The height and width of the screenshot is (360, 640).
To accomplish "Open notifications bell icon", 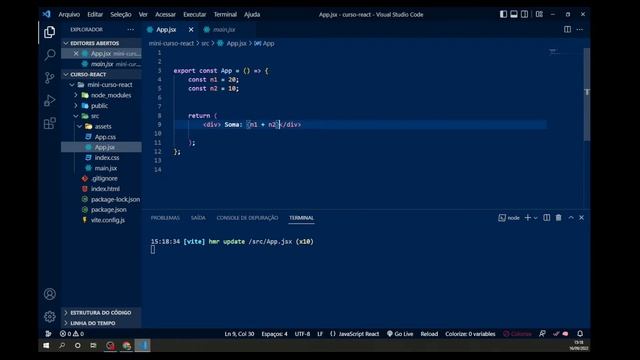I will 580,333.
